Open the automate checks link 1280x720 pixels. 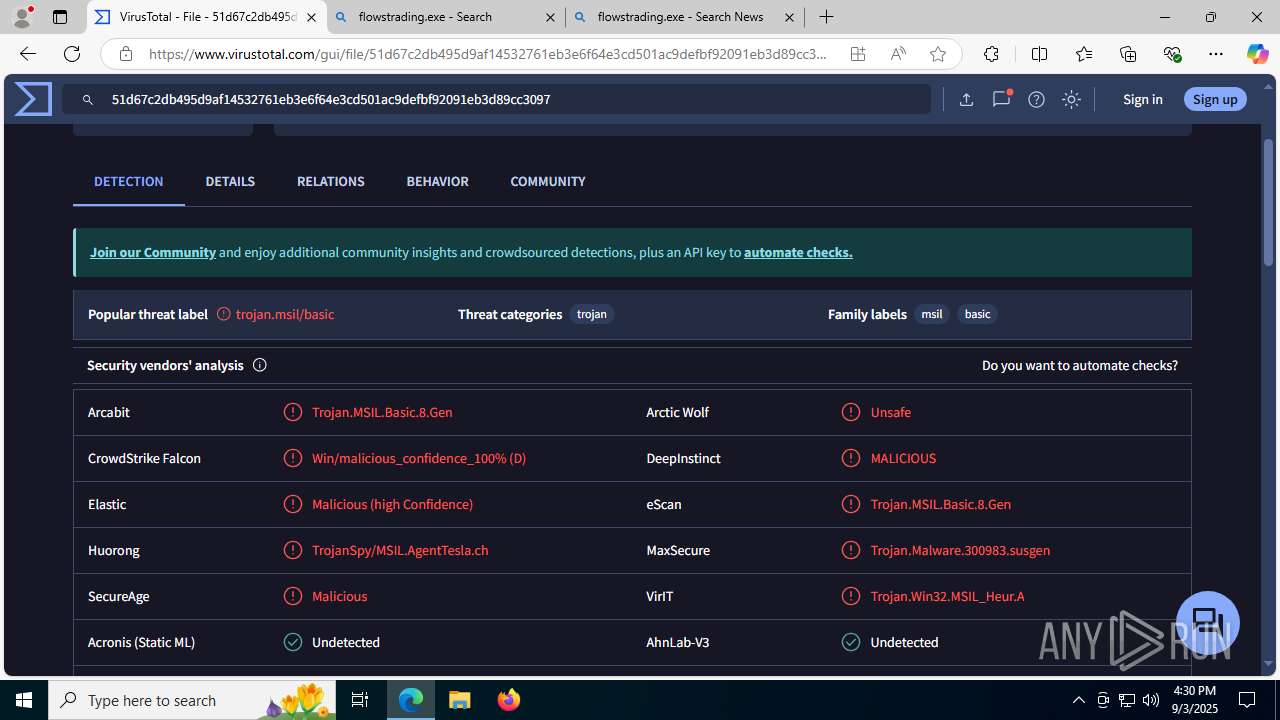pos(798,252)
